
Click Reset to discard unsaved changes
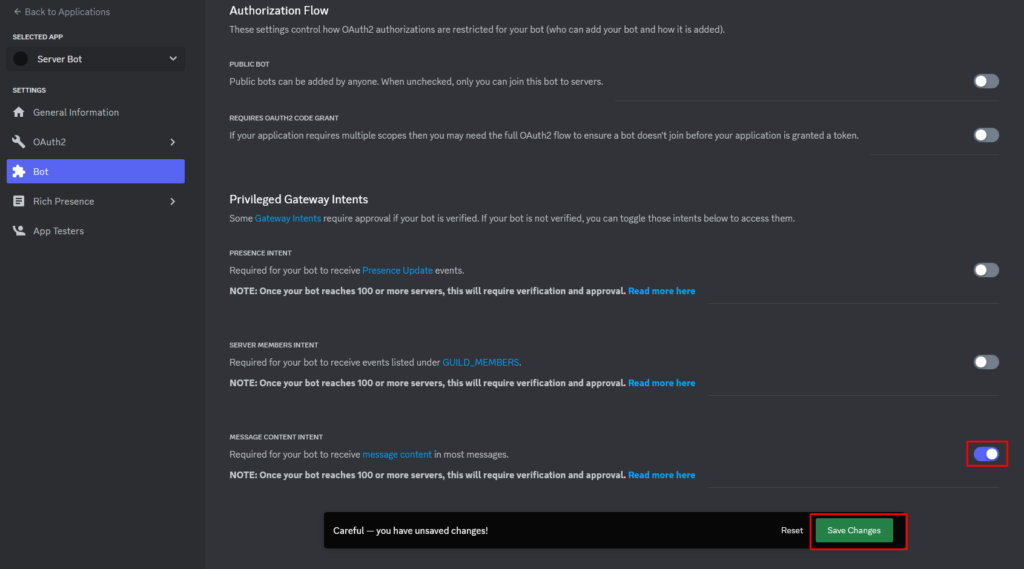point(792,530)
